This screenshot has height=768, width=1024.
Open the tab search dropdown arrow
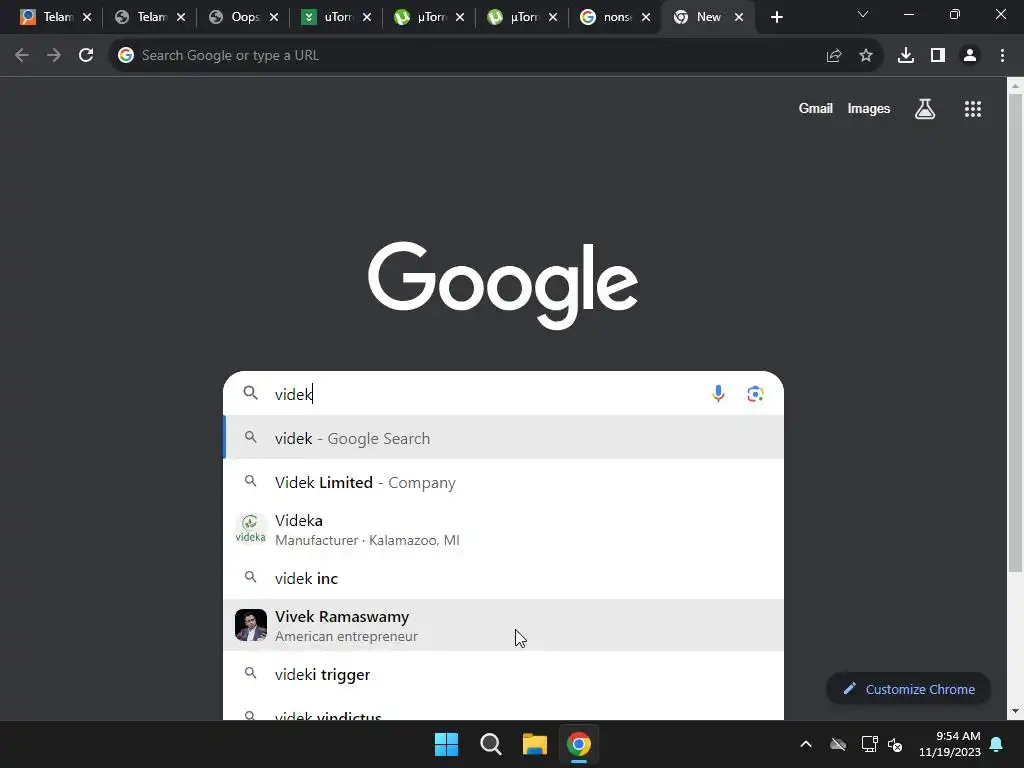point(863,14)
